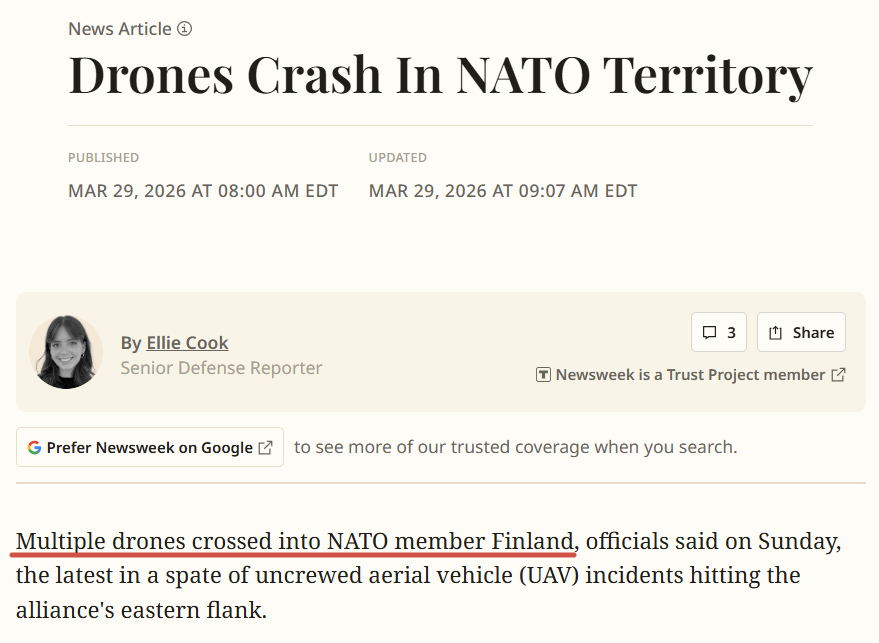Click Ellie Cook's author photo
The image size is (879, 643).
[x=66, y=352]
